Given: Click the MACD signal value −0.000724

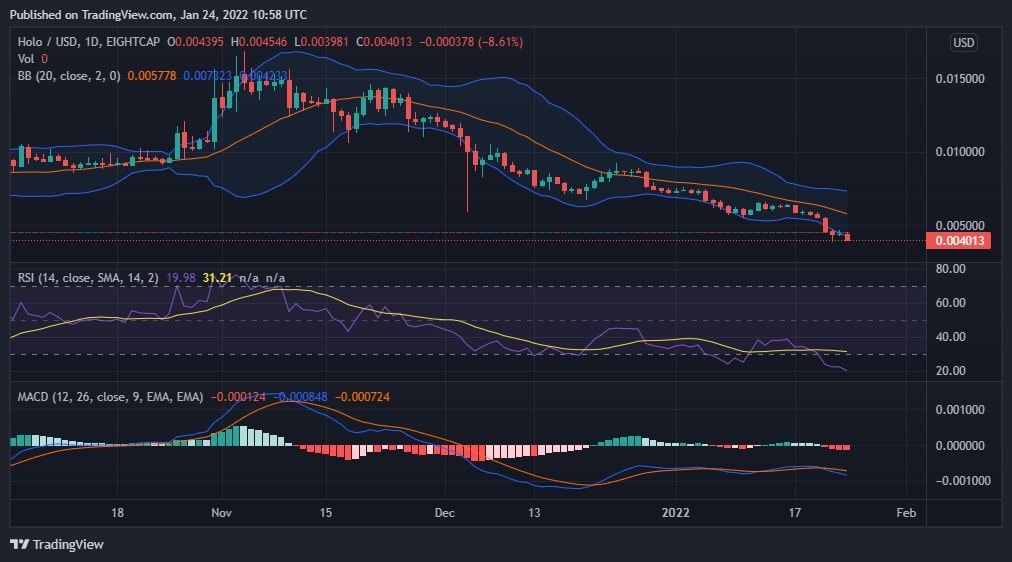Looking at the screenshot, I should [x=362, y=397].
